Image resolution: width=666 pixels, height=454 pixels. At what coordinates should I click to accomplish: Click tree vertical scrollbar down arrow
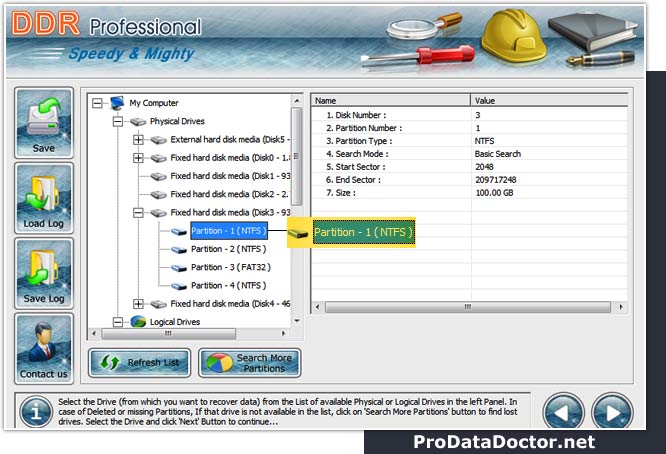point(297,321)
